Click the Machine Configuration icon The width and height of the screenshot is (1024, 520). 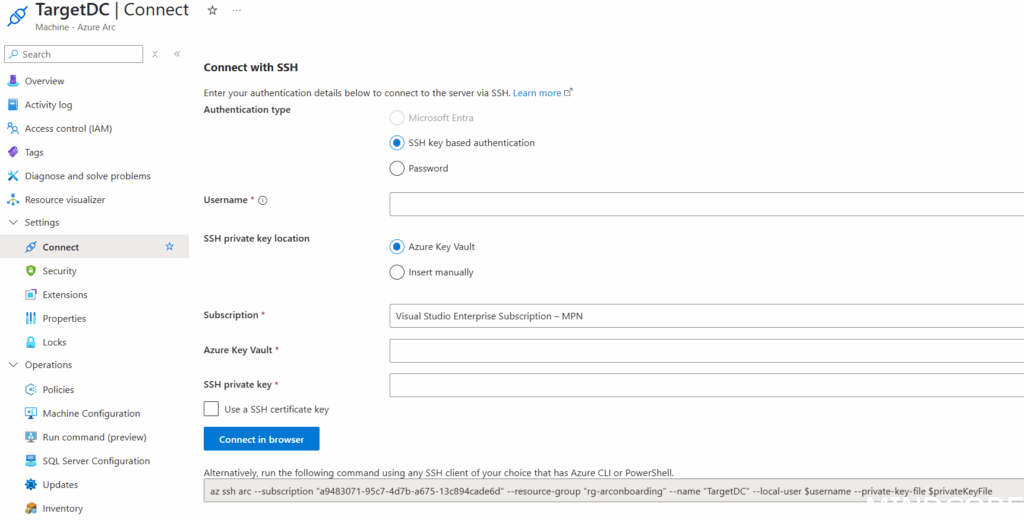point(31,414)
